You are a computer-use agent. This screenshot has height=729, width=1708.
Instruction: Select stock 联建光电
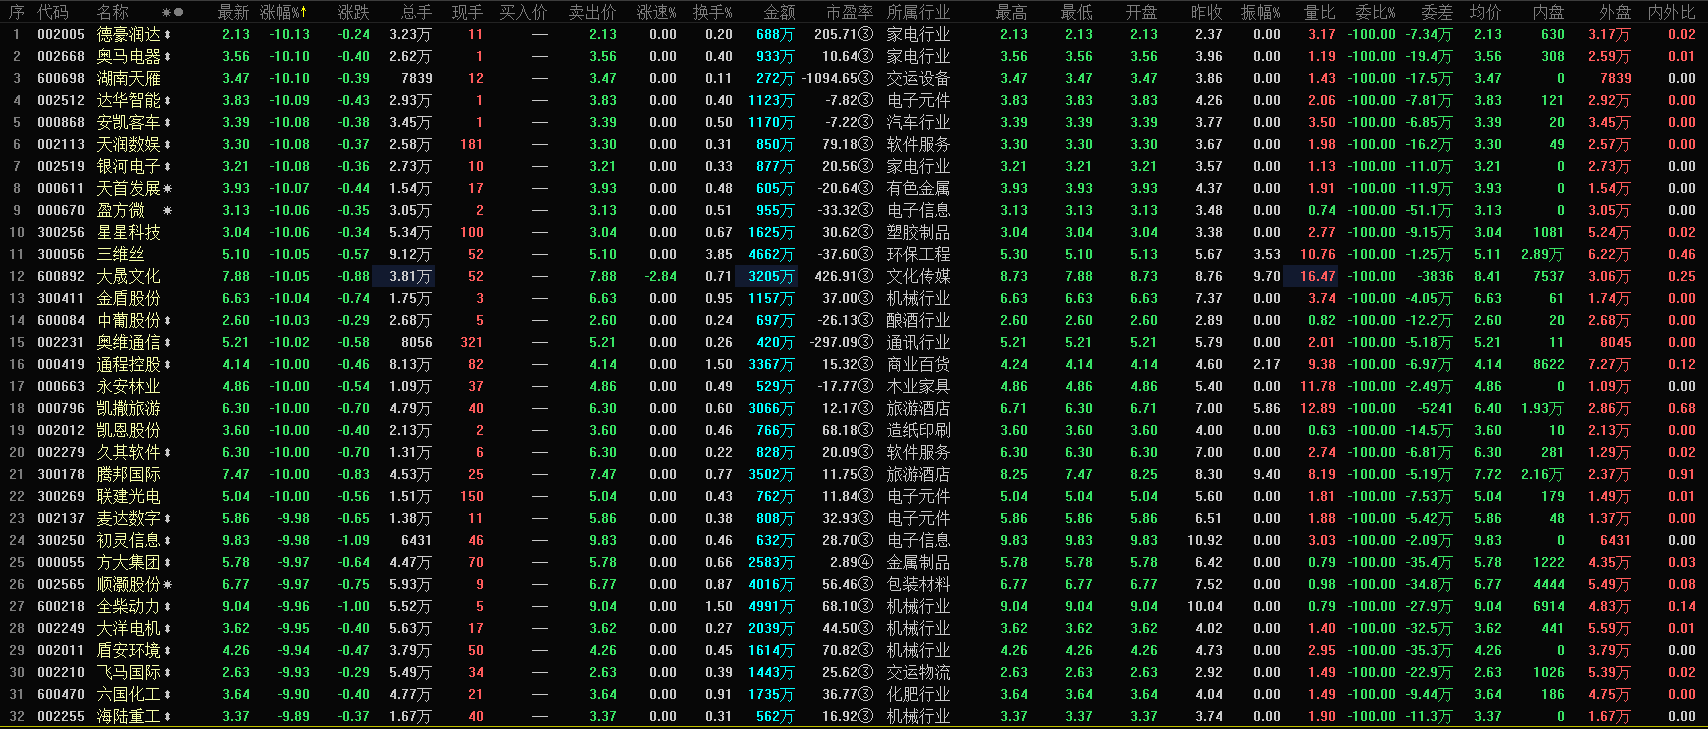point(128,496)
